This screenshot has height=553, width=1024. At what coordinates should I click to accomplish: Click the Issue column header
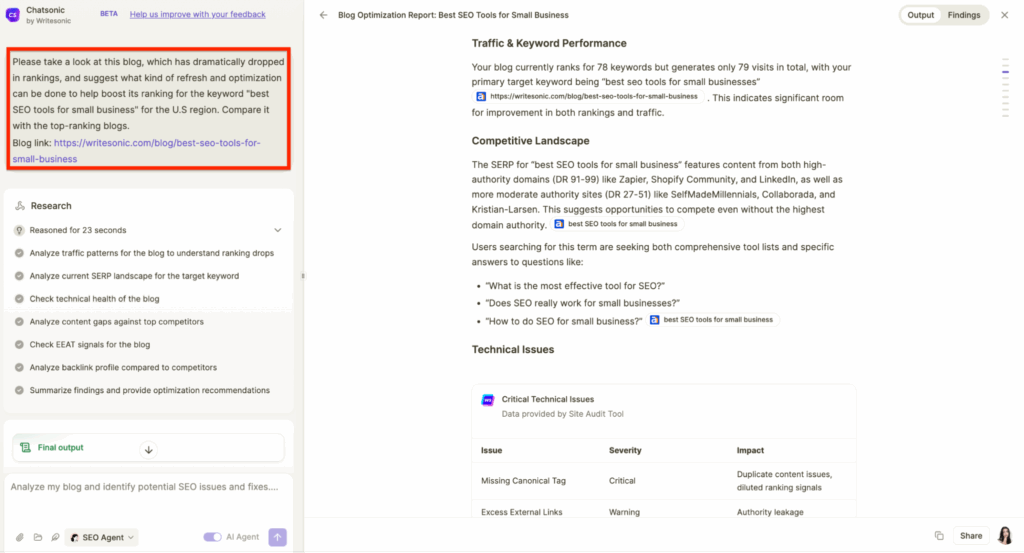point(491,450)
